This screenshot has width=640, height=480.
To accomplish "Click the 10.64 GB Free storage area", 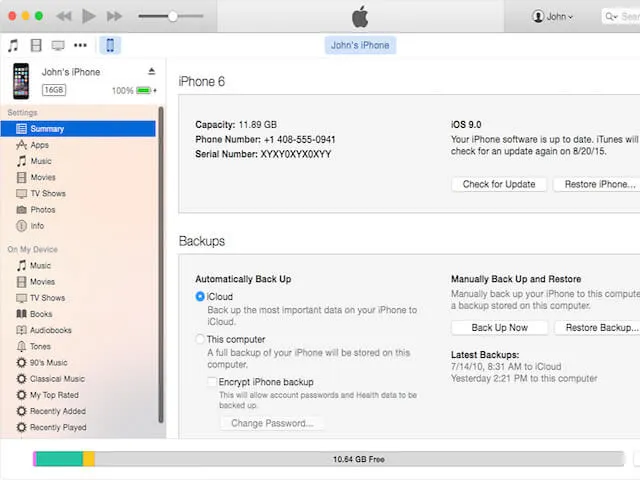I will point(359,459).
